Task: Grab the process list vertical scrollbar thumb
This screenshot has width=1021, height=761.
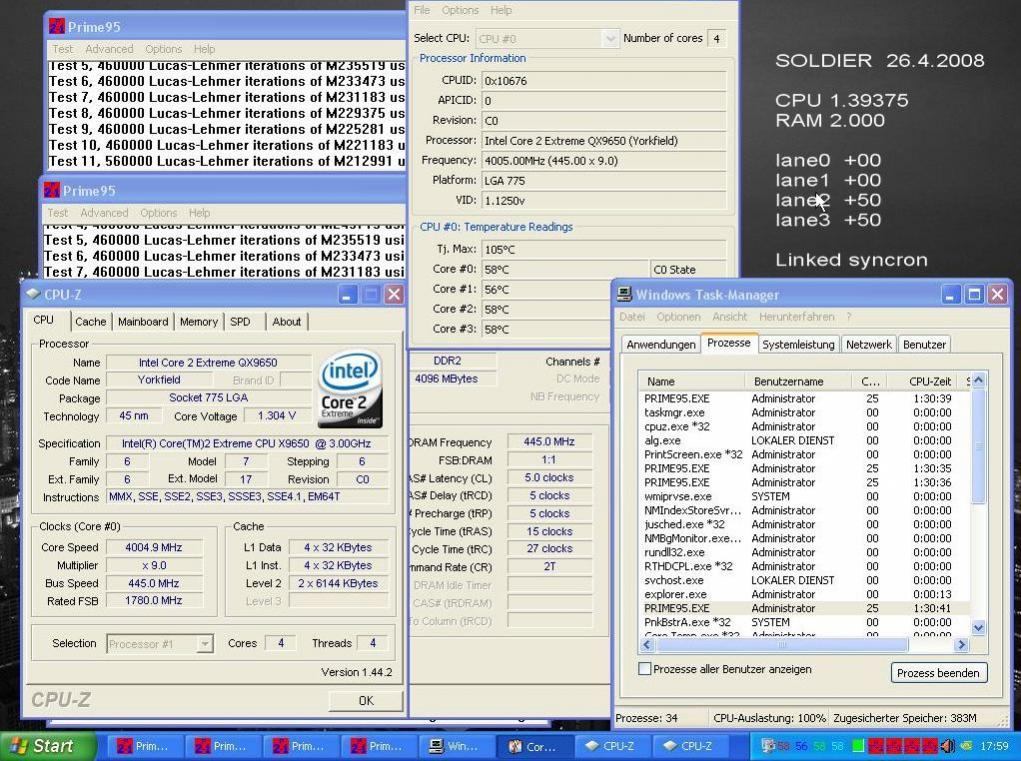Action: (978, 446)
